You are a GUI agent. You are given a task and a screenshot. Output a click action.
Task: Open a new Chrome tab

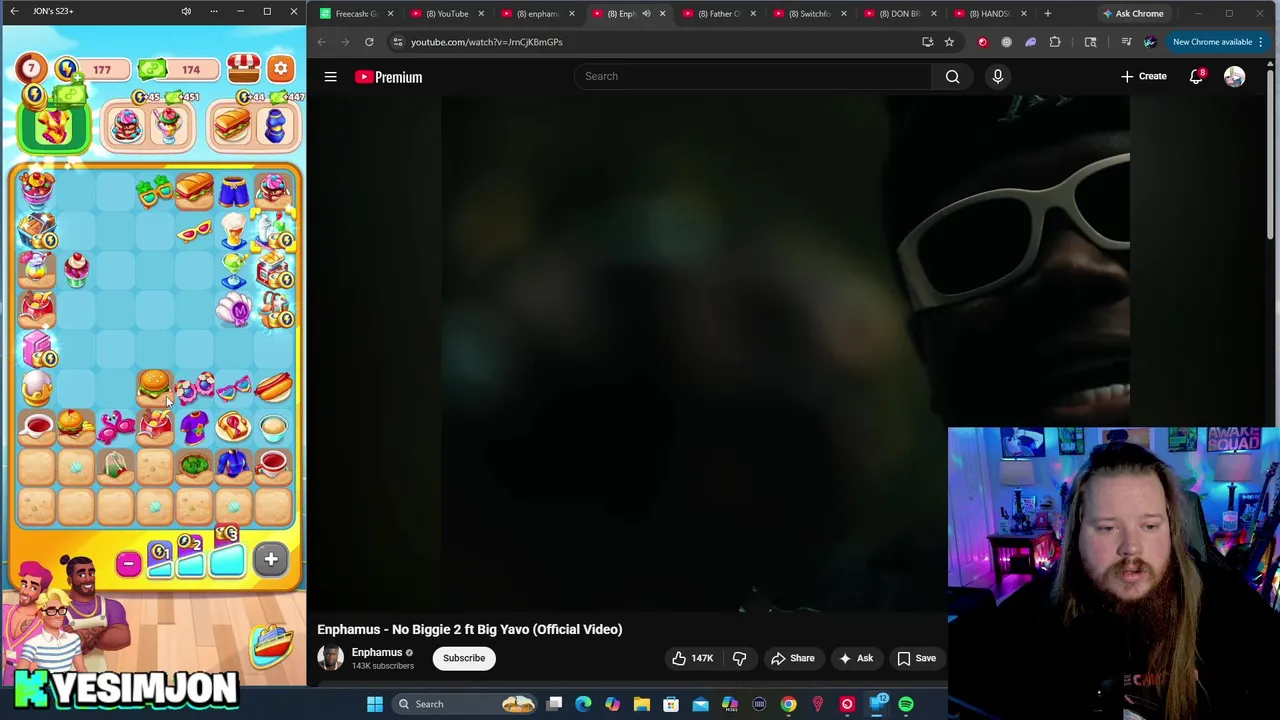(1047, 14)
